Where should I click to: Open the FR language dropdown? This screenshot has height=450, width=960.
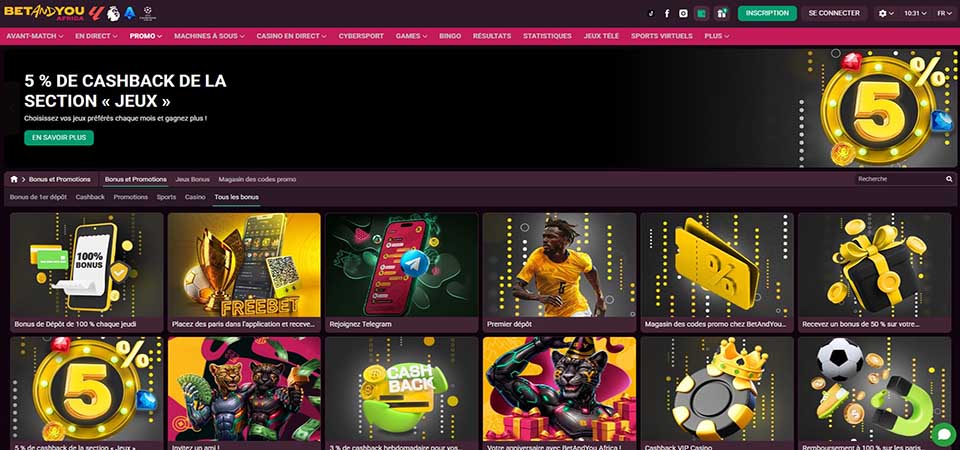943,13
